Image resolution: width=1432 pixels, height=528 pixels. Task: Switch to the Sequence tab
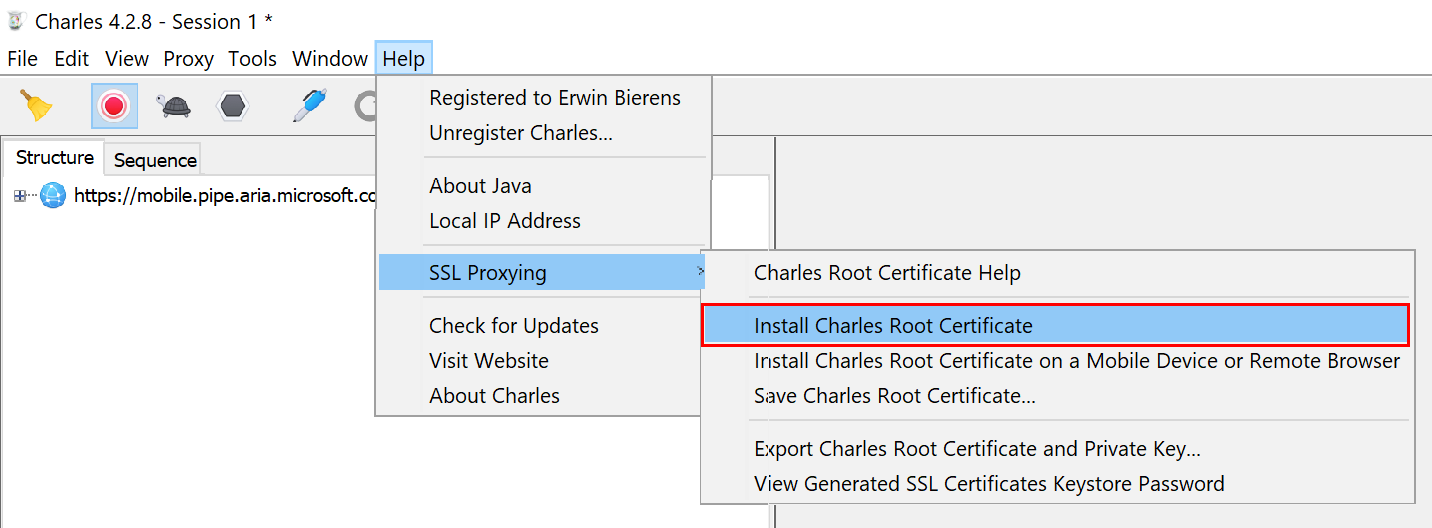pyautogui.click(x=154, y=160)
